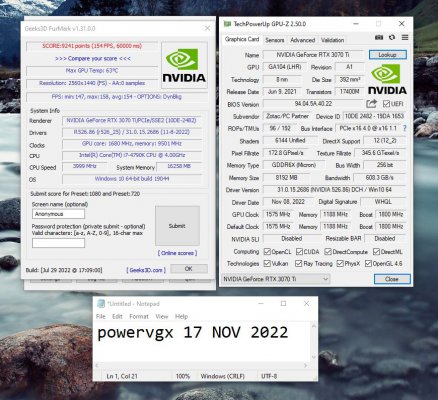The image size is (438, 400).
Task: Click the password protection input field
Action: [x=58, y=243]
